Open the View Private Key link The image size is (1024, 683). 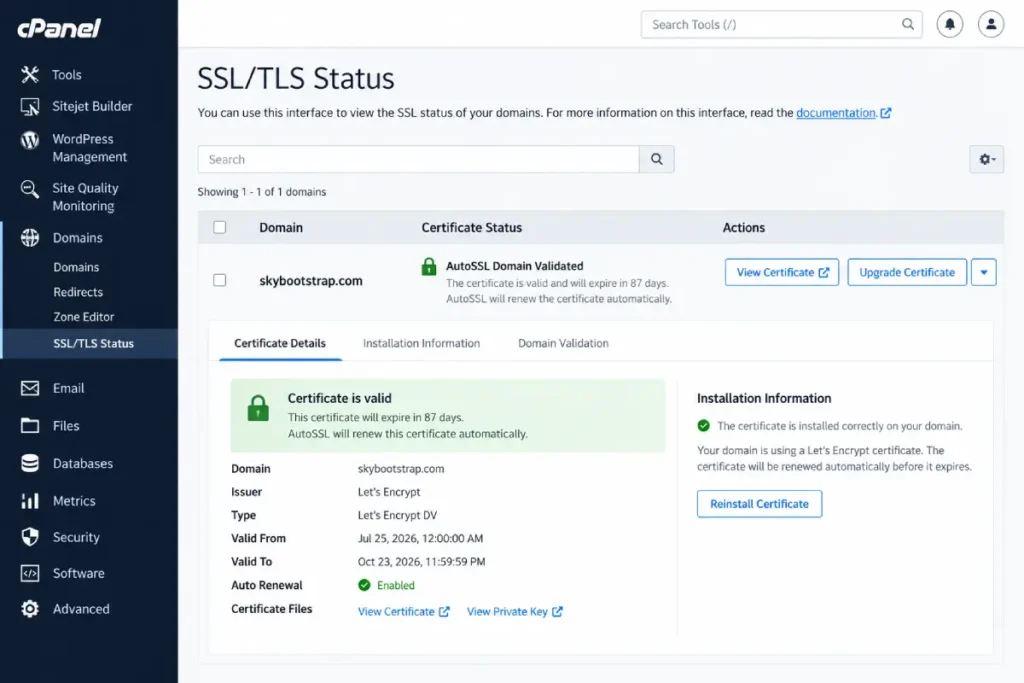tap(515, 612)
